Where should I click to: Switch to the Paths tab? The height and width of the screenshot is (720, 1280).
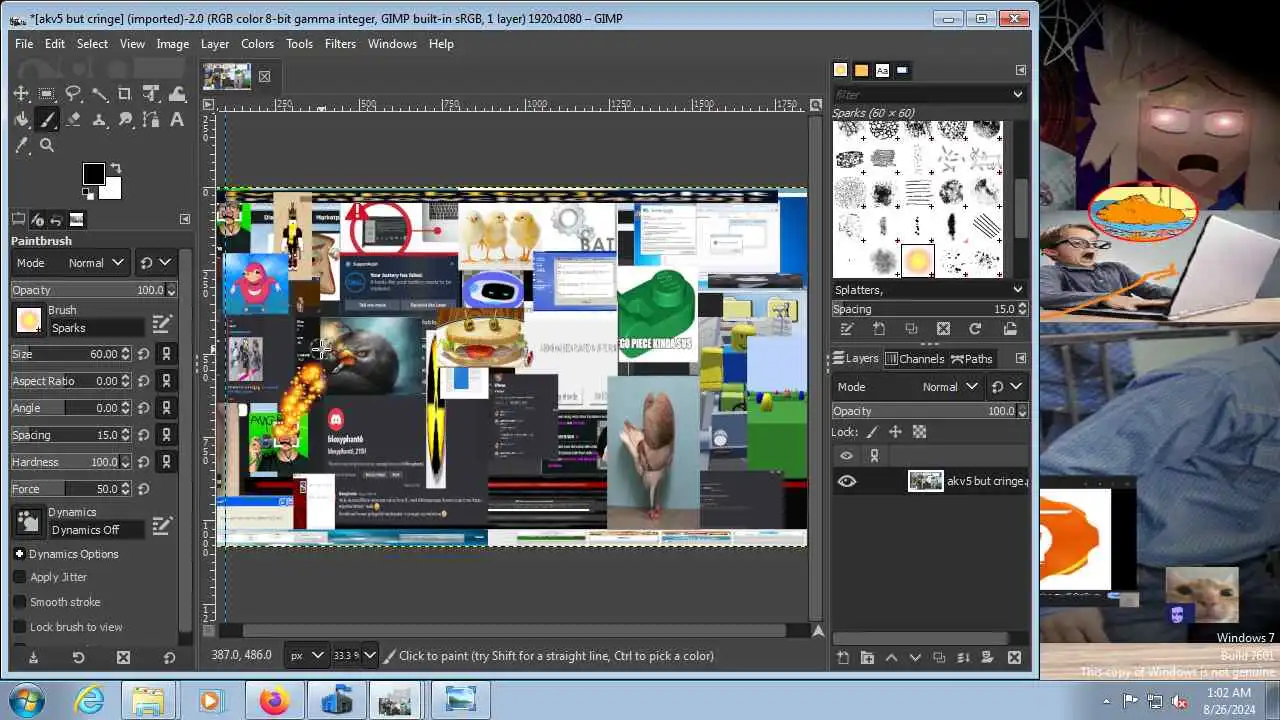point(971,359)
